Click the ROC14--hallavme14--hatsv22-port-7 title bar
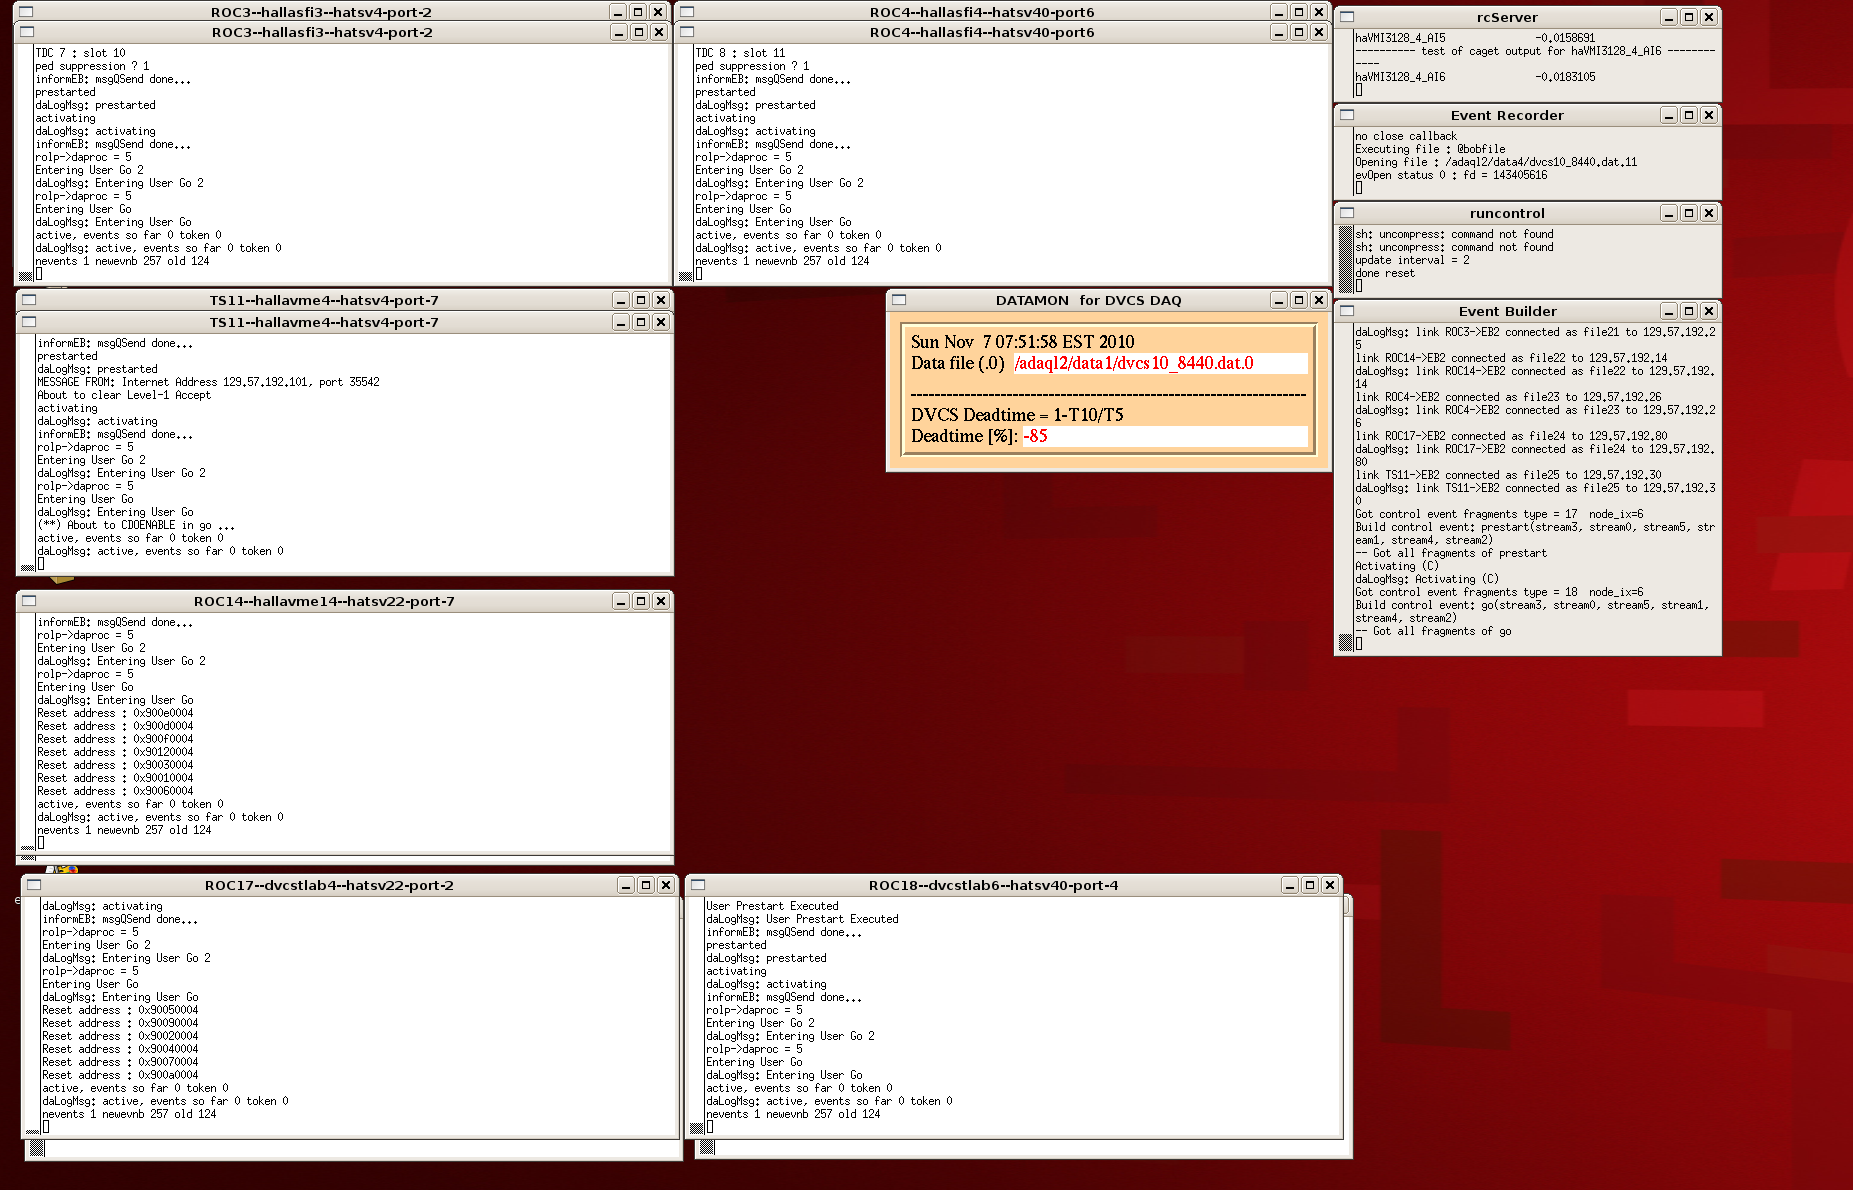 point(324,601)
